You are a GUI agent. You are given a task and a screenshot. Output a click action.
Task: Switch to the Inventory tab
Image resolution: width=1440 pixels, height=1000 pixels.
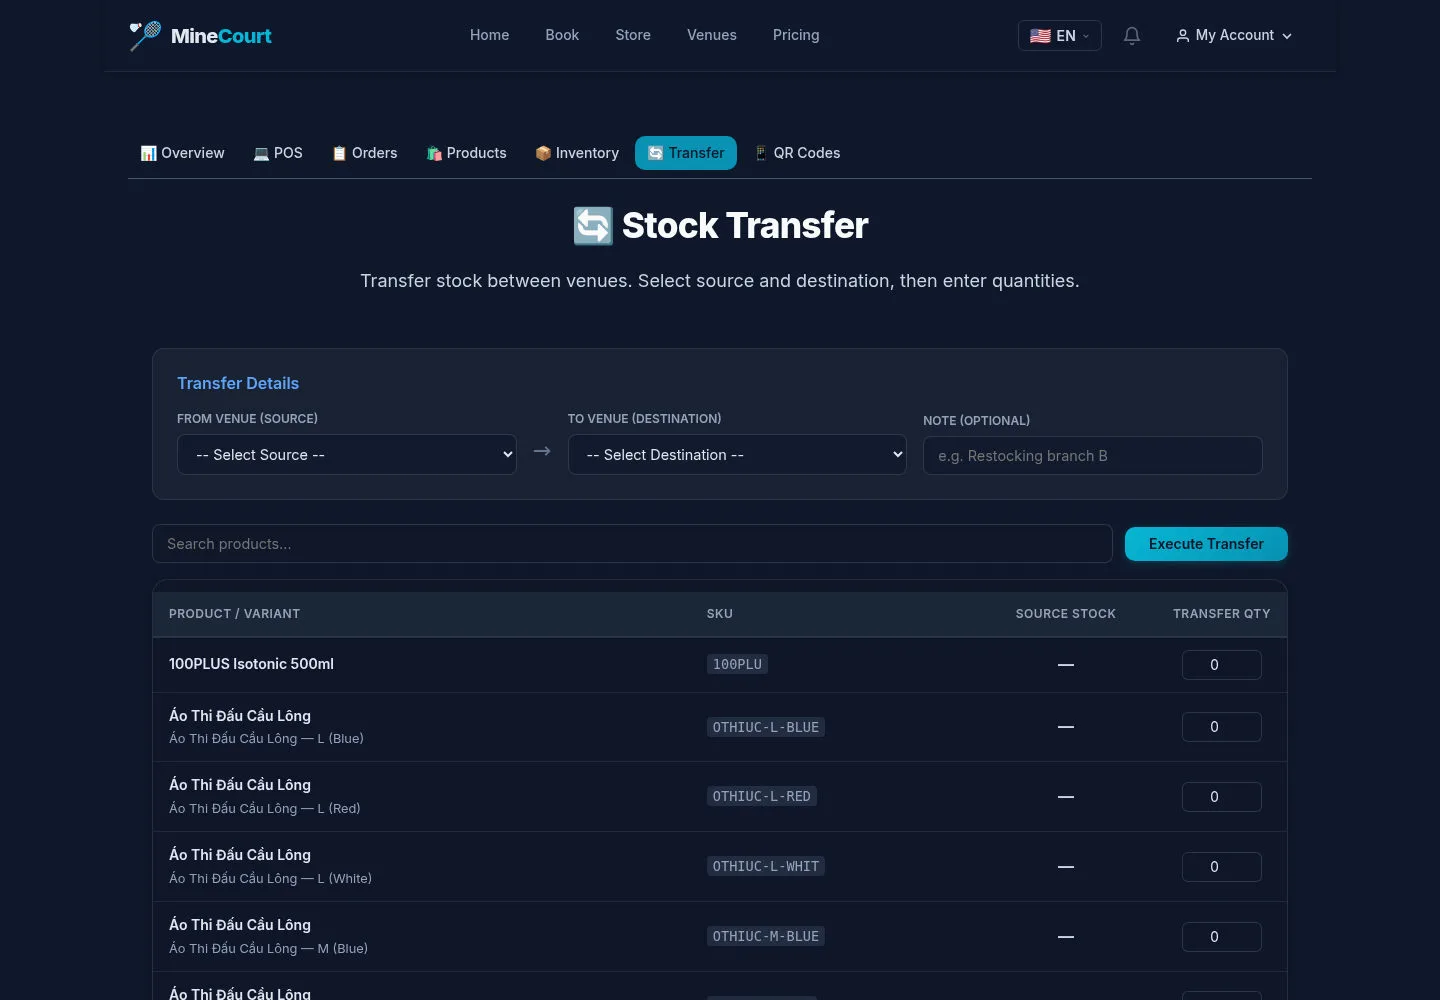click(x=577, y=153)
